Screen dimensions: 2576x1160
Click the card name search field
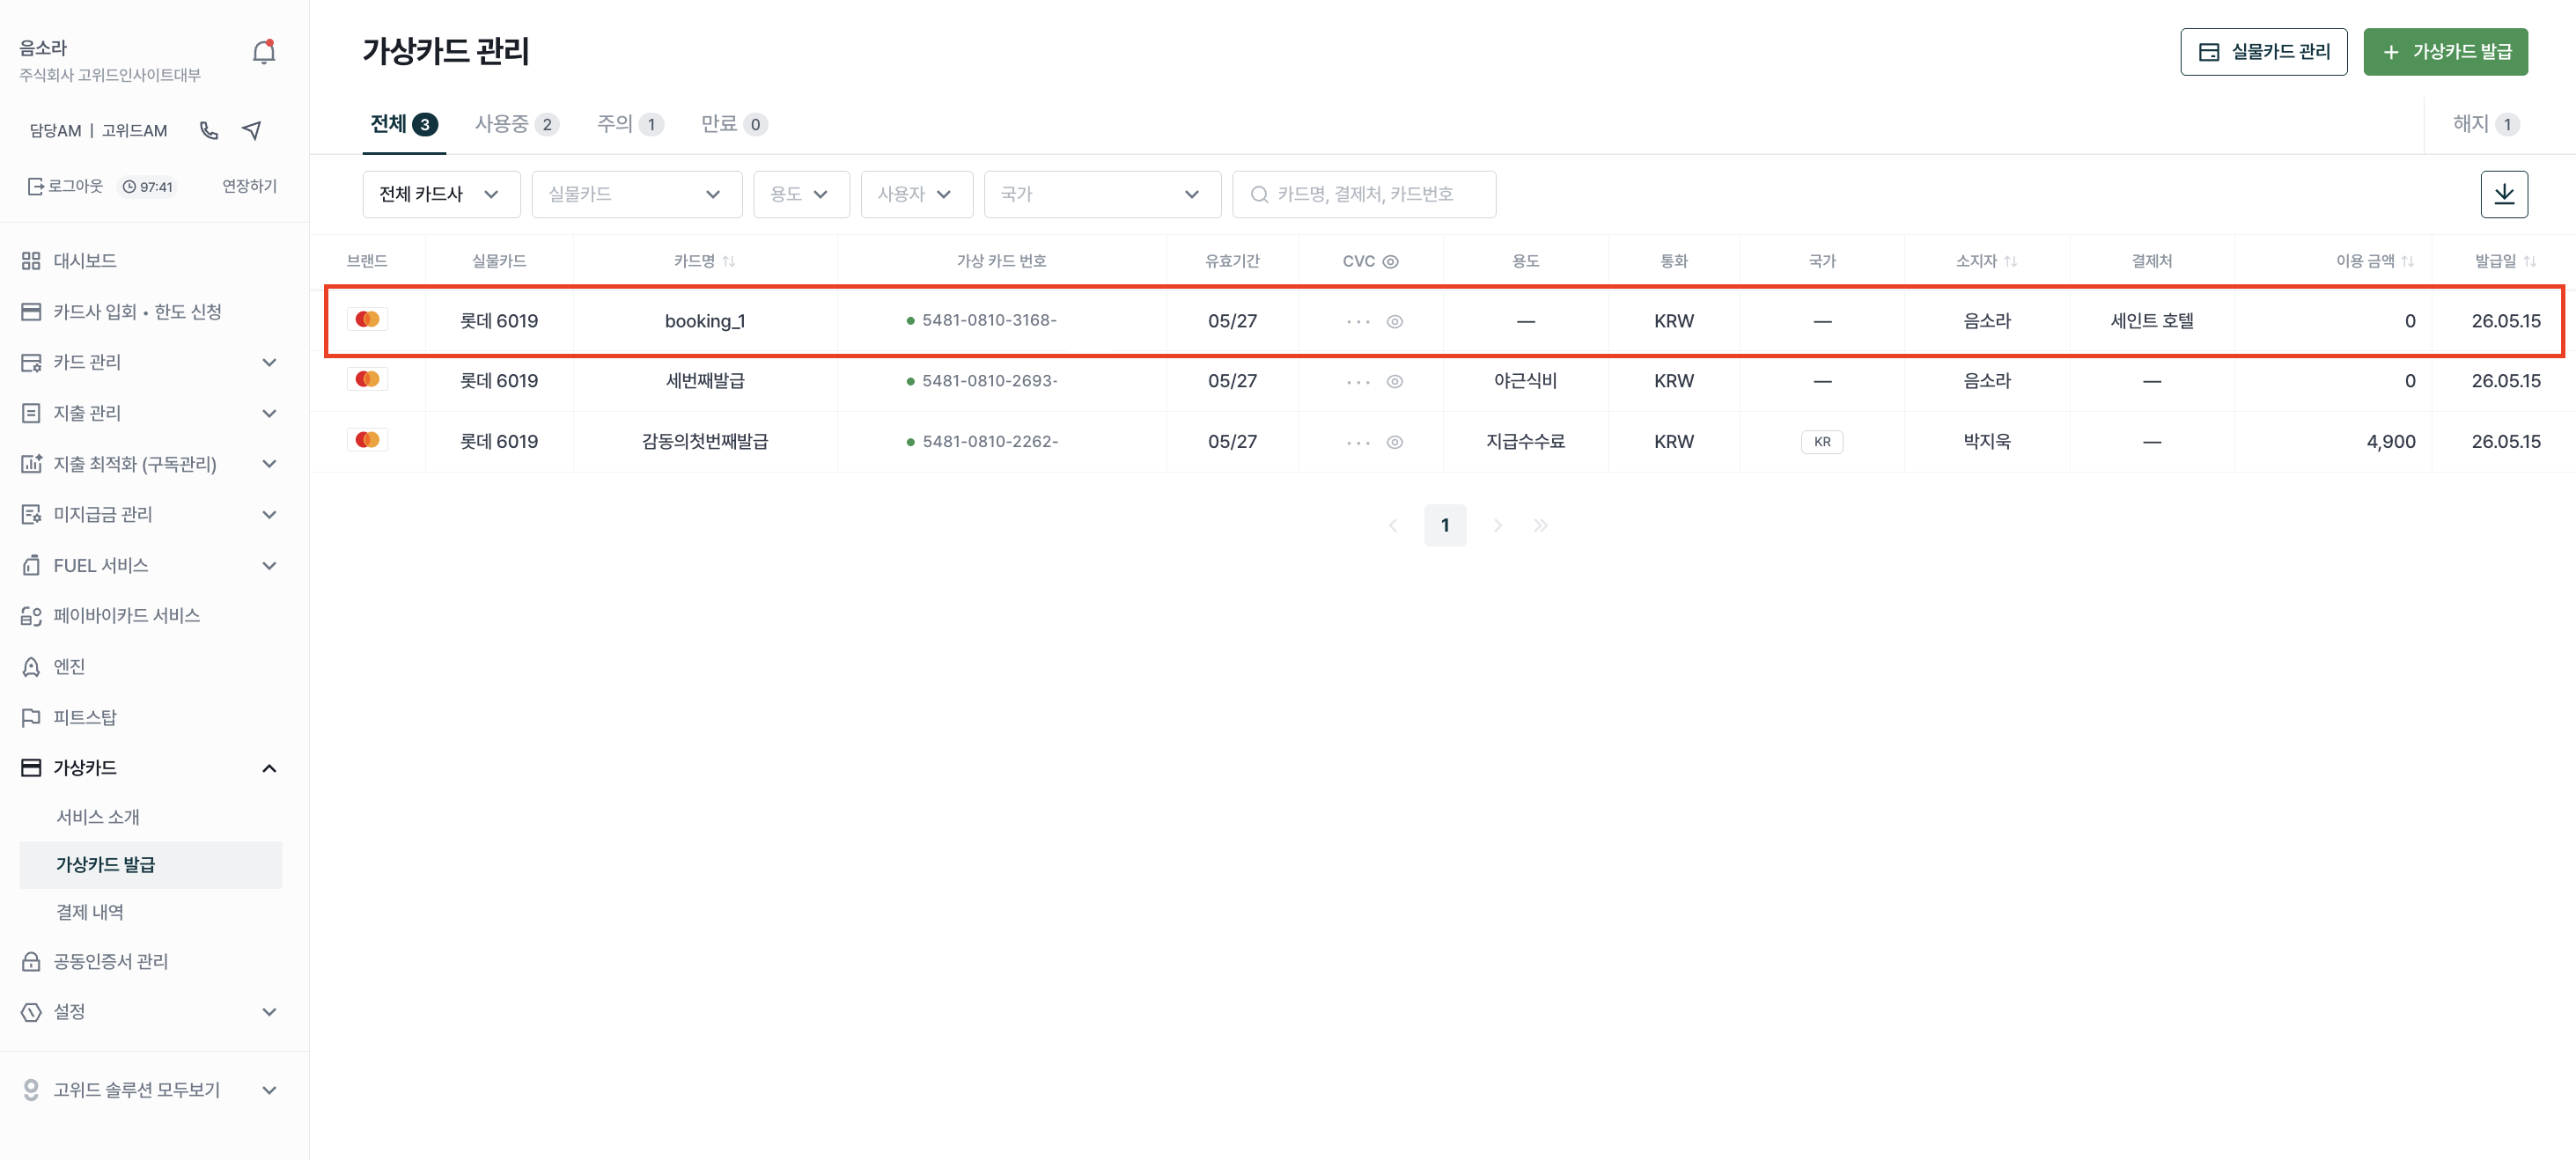click(x=1364, y=194)
